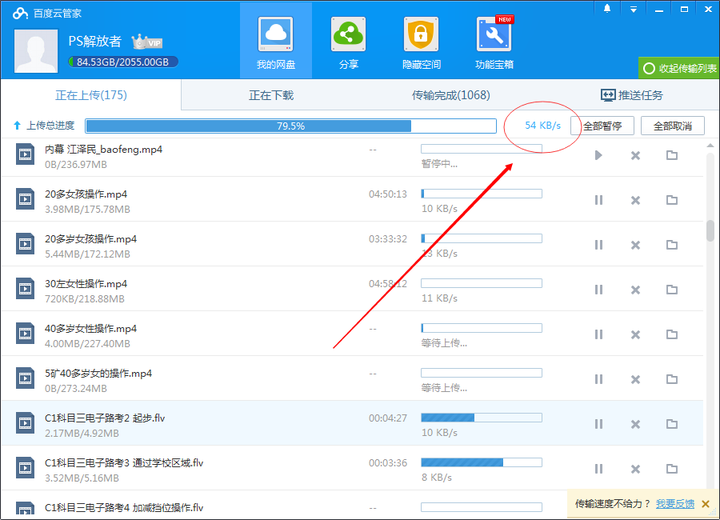Dismiss the 传输速度不给力 notice
The image size is (720, 520).
pos(706,504)
